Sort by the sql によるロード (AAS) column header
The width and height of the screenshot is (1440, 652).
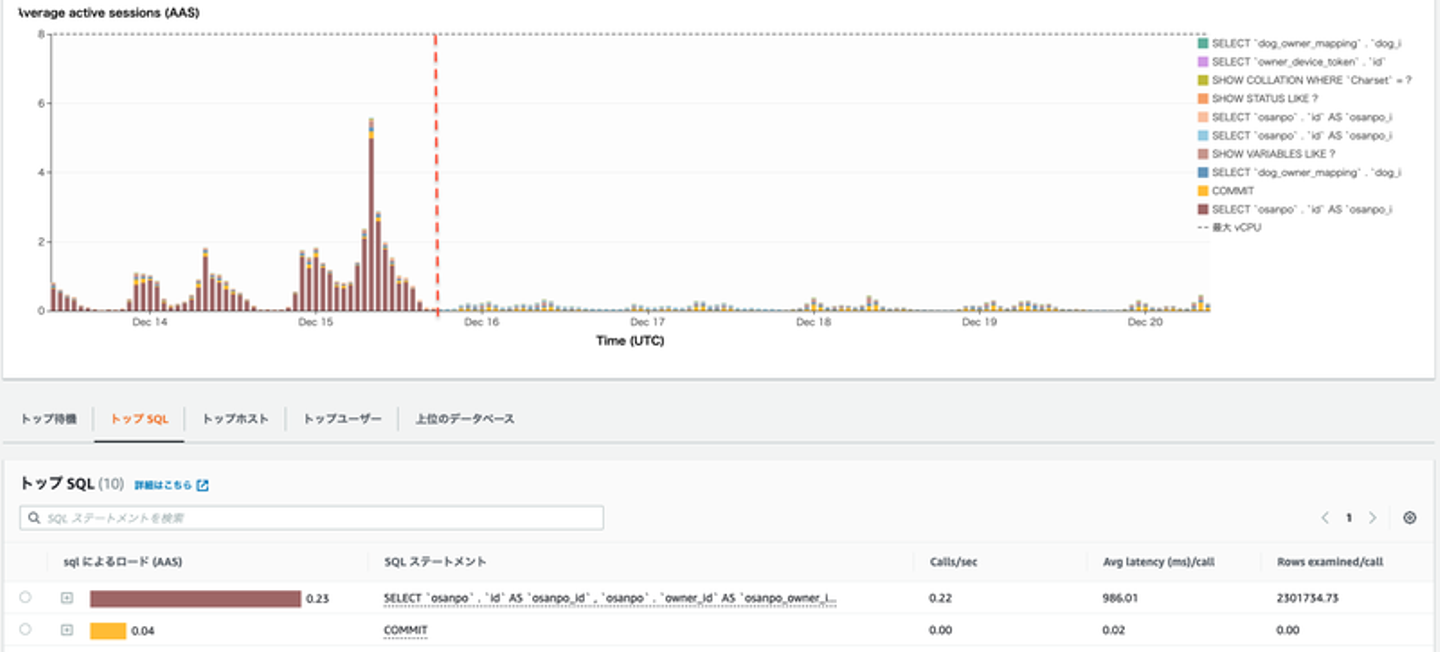pos(122,562)
